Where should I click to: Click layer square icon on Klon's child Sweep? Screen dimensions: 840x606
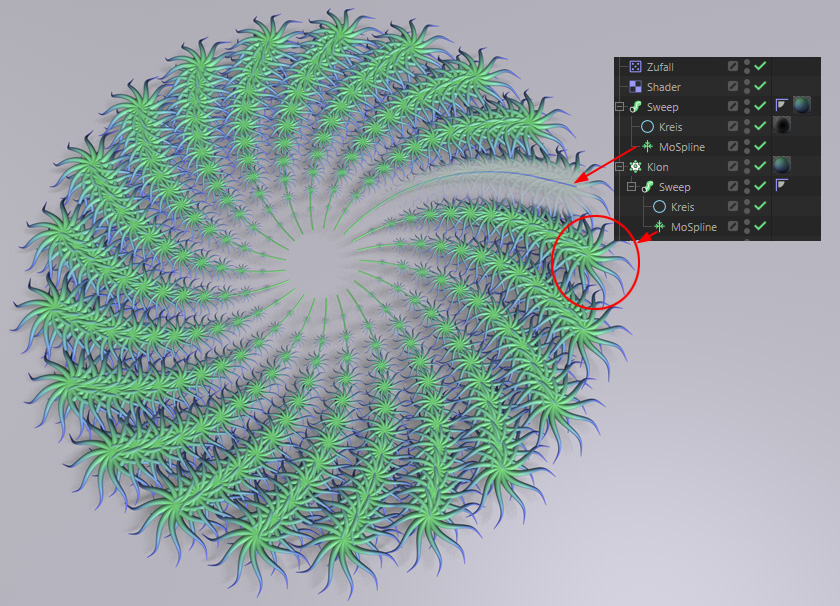732,186
